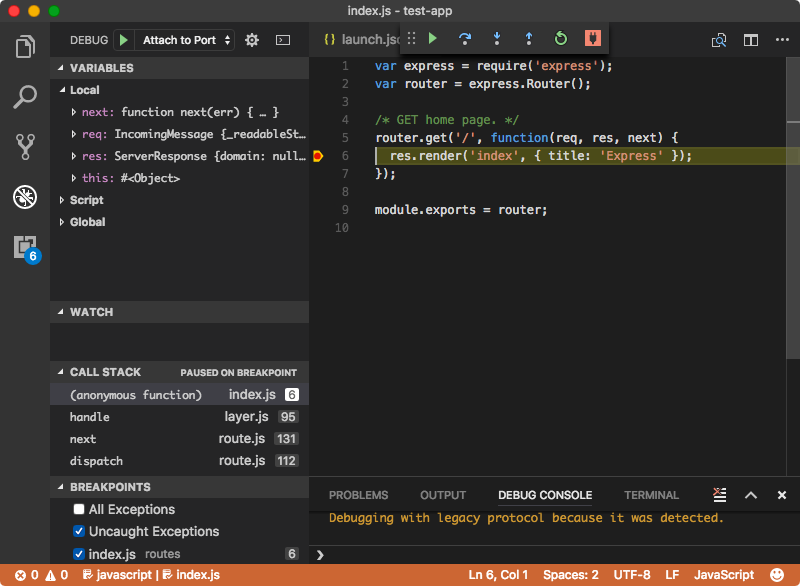Screen dimensions: 800x586
Task: Click the javascript item in the status bar
Action: (117, 575)
